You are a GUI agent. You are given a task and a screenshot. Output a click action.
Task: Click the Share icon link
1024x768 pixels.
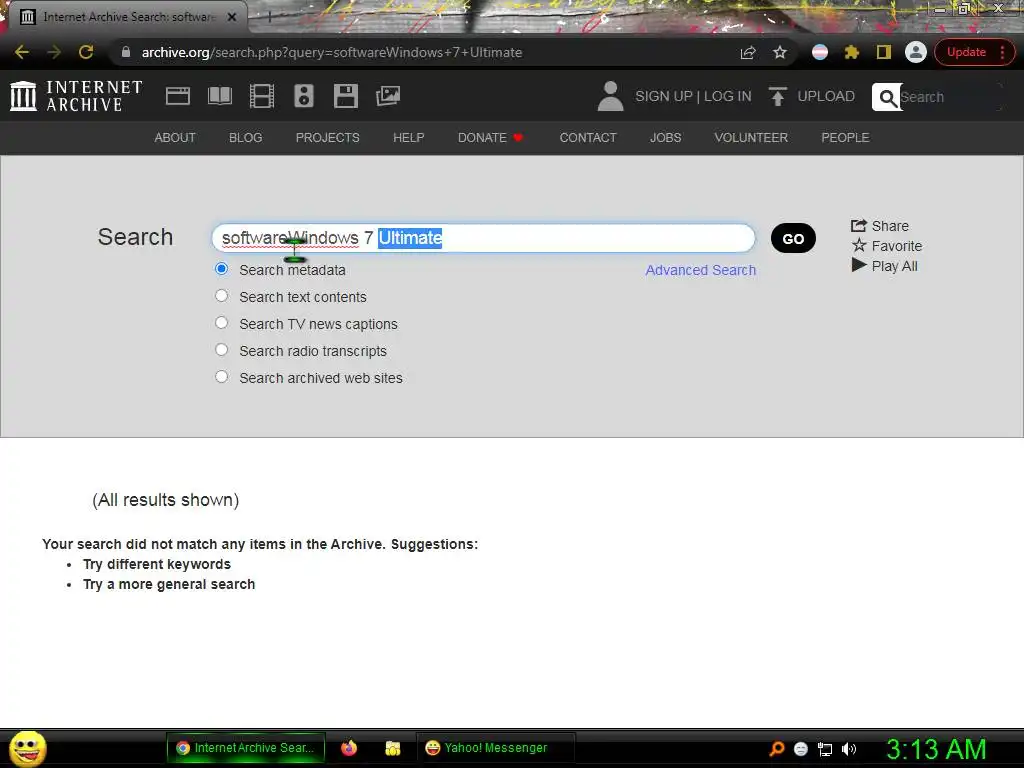click(x=880, y=226)
